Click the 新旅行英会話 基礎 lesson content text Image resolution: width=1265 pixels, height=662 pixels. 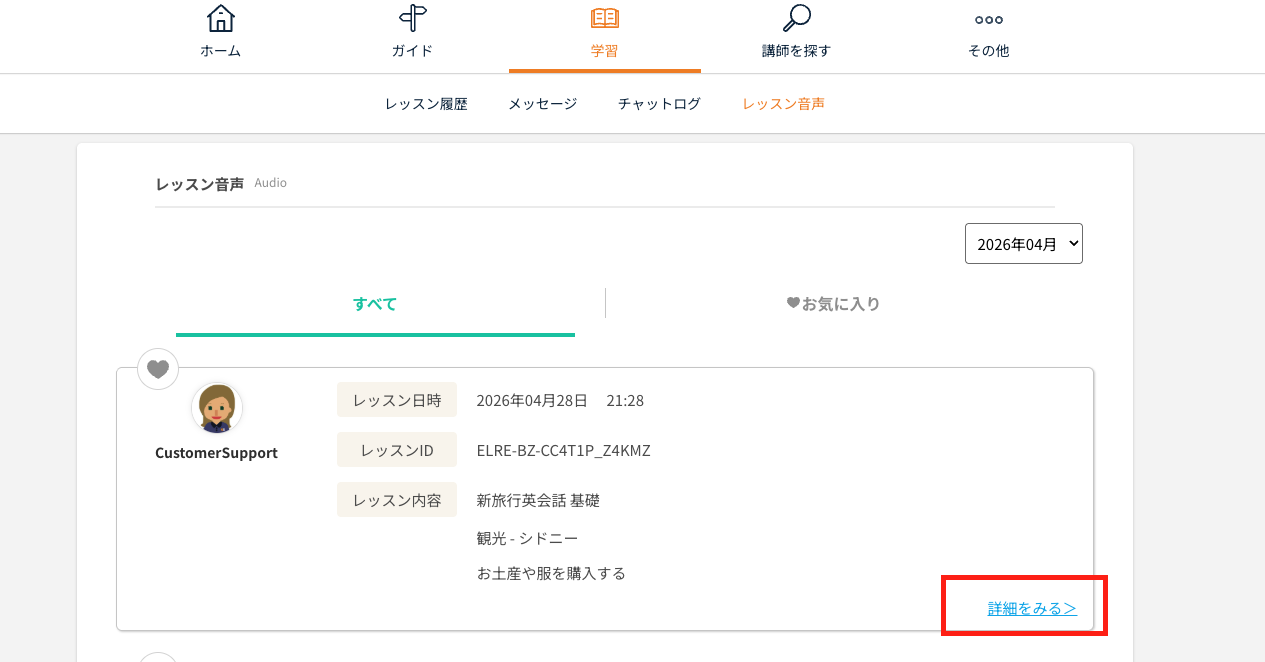tap(538, 500)
